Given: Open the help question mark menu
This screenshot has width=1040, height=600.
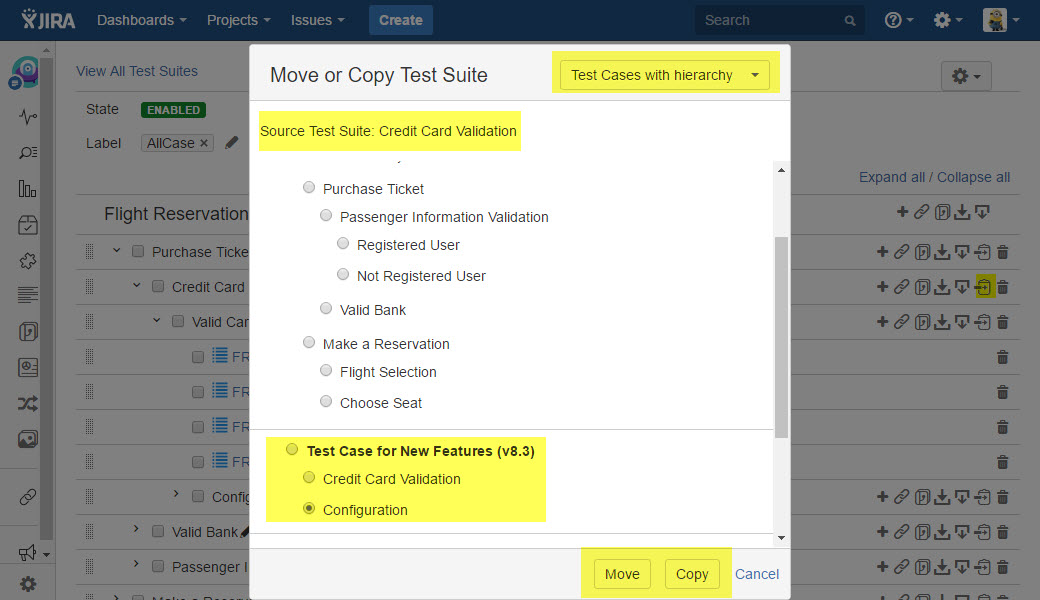Looking at the screenshot, I should 899,20.
